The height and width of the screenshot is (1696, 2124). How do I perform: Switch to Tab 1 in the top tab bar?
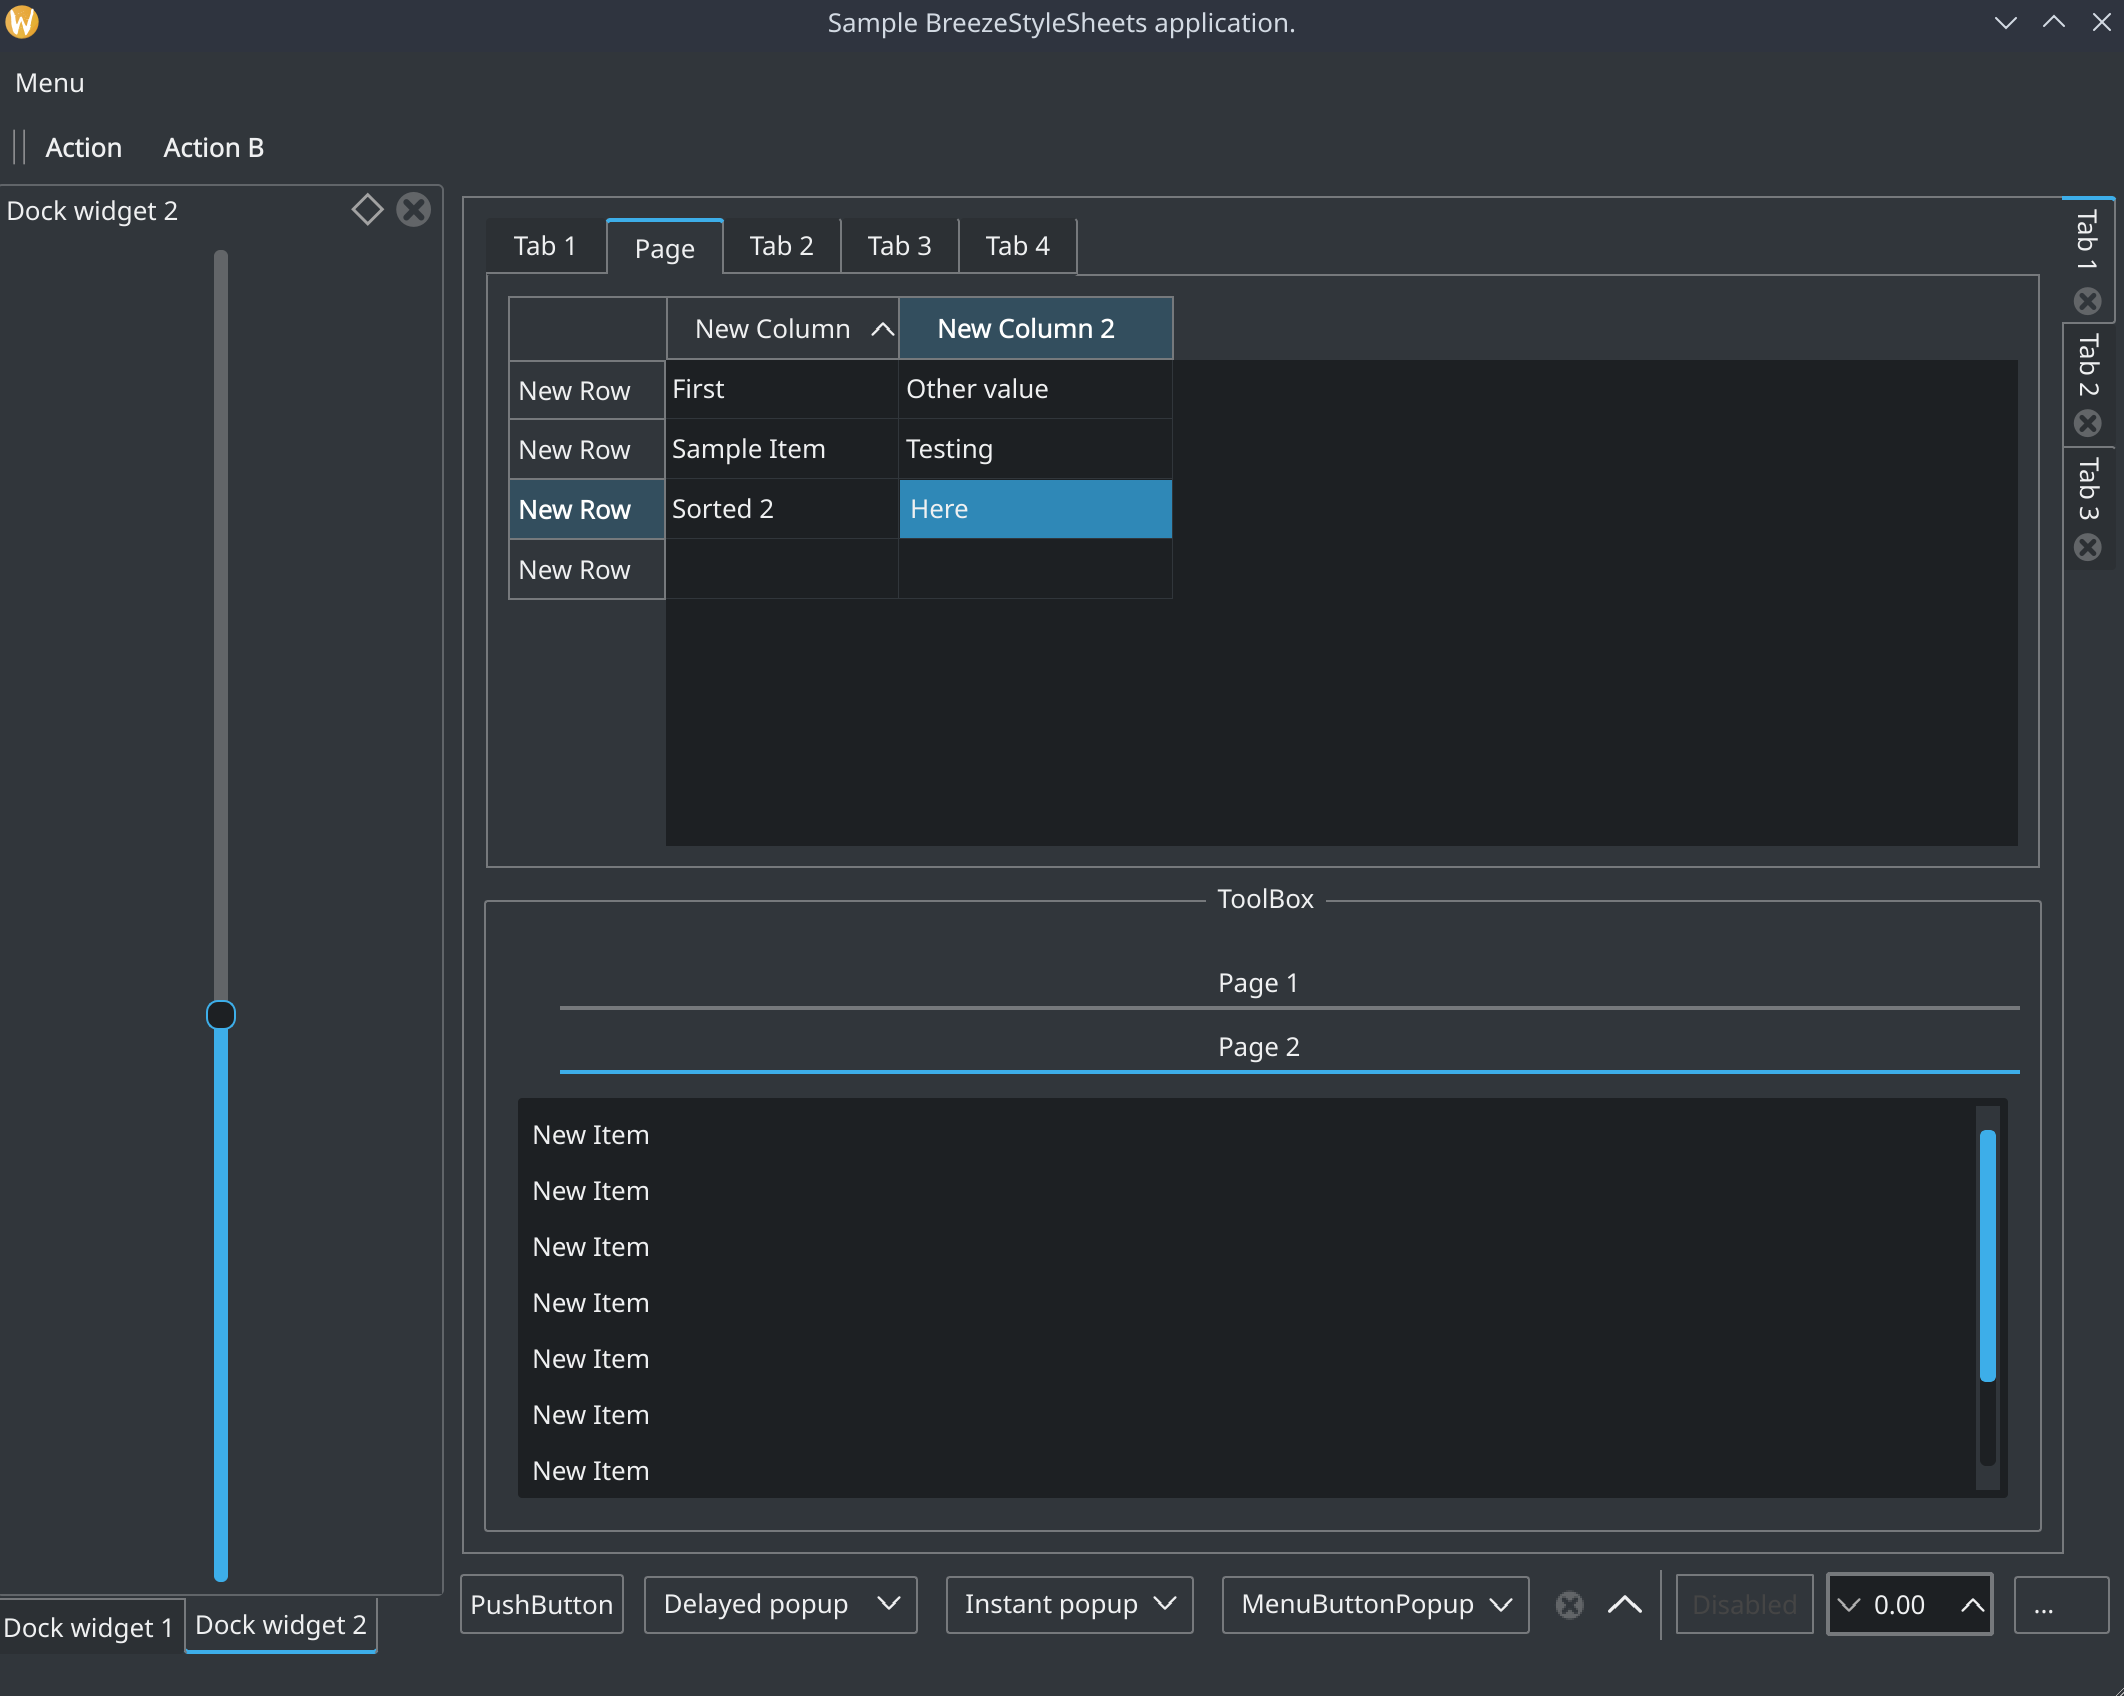coord(545,246)
